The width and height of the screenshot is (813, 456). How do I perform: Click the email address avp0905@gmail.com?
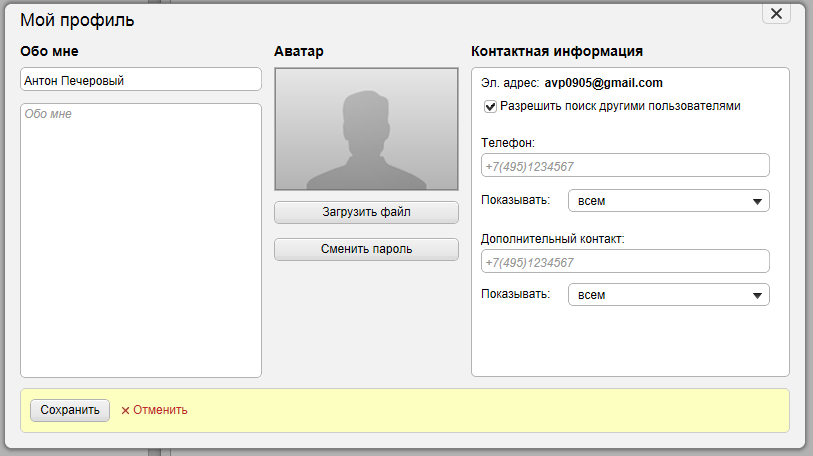coord(604,83)
